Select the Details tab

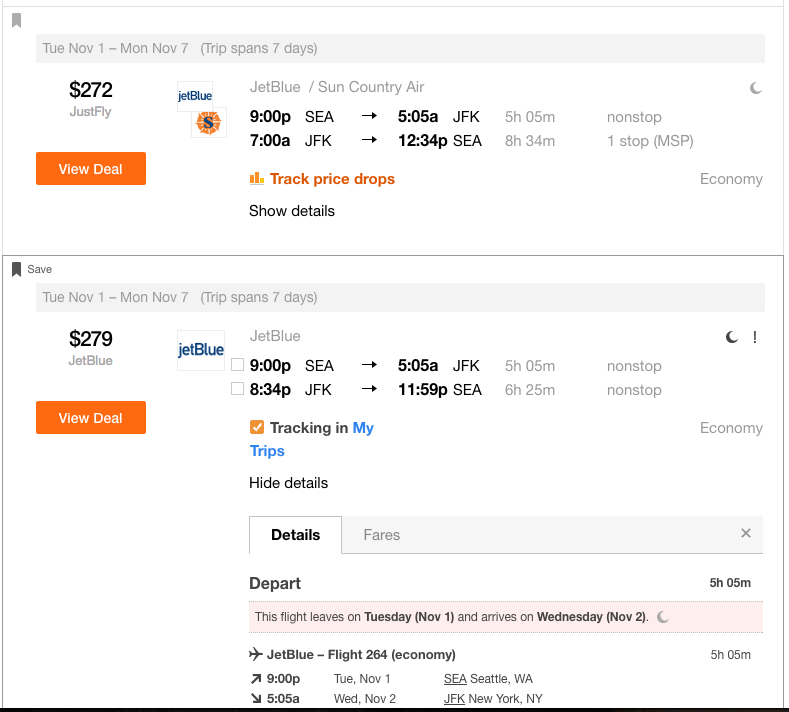pyautogui.click(x=295, y=535)
